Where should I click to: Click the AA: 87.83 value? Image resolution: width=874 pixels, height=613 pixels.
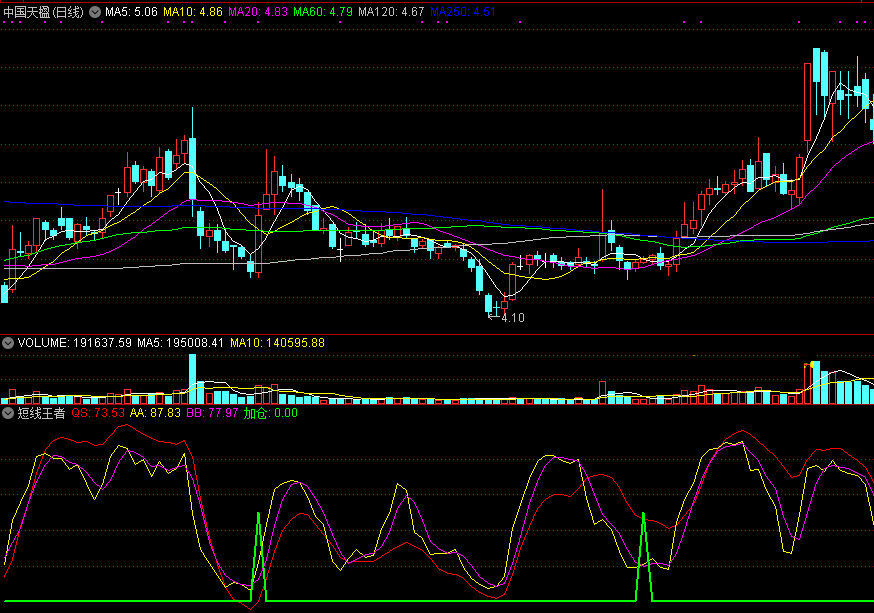point(156,413)
